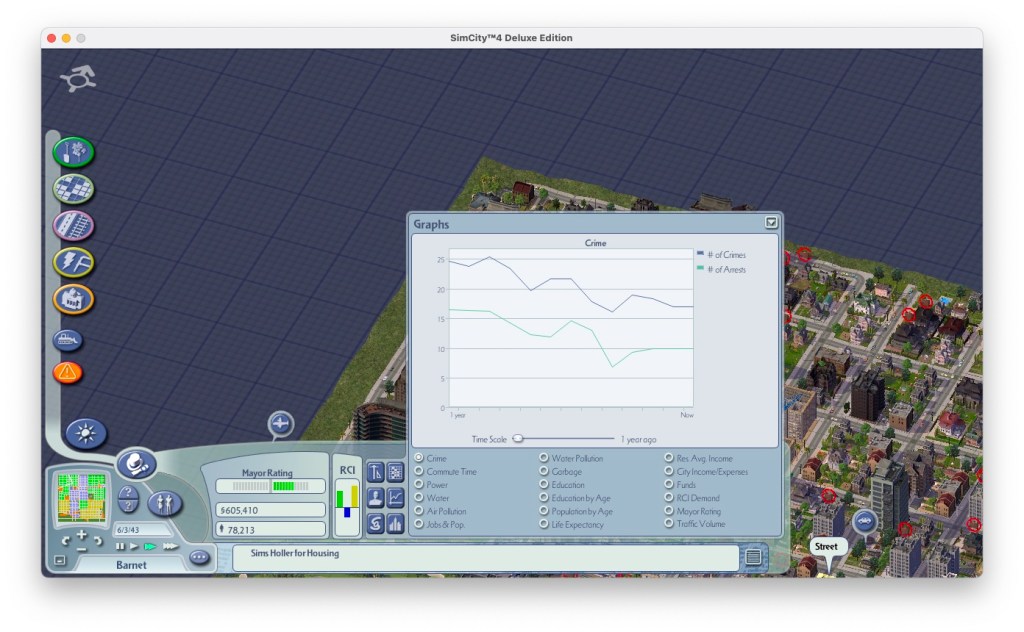Screen dimensions: 1024x632
Task: Click the Mayor Mode top hat icon
Action: (135, 464)
